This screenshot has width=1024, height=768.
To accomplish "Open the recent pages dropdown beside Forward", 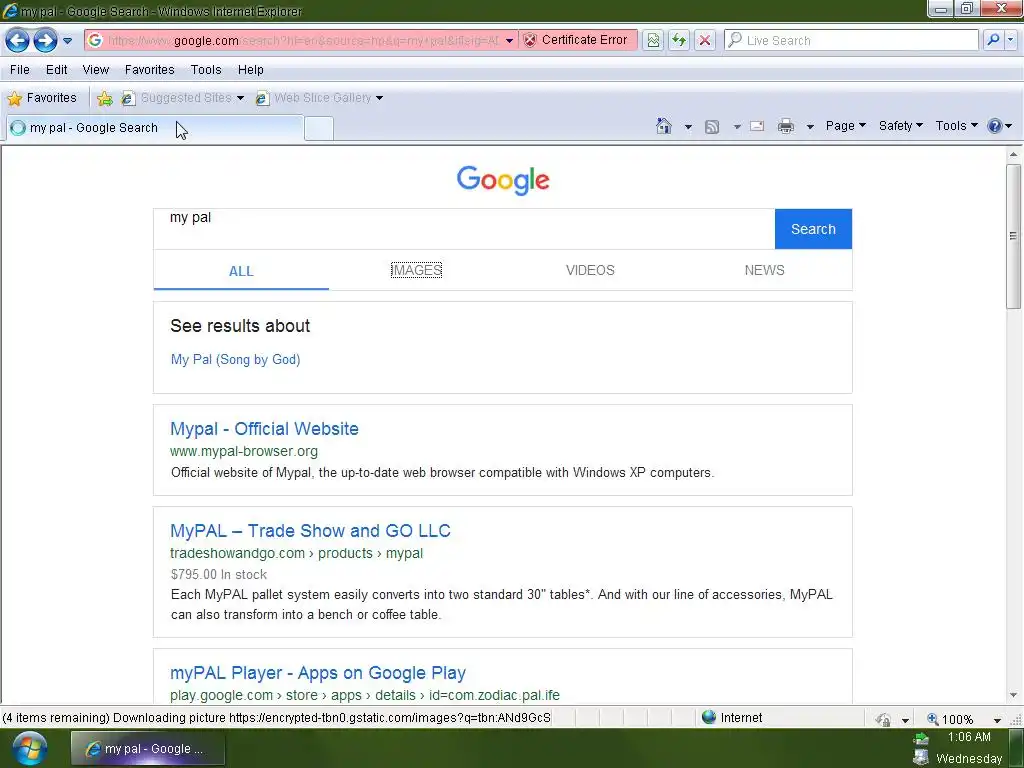I will tap(67, 40).
